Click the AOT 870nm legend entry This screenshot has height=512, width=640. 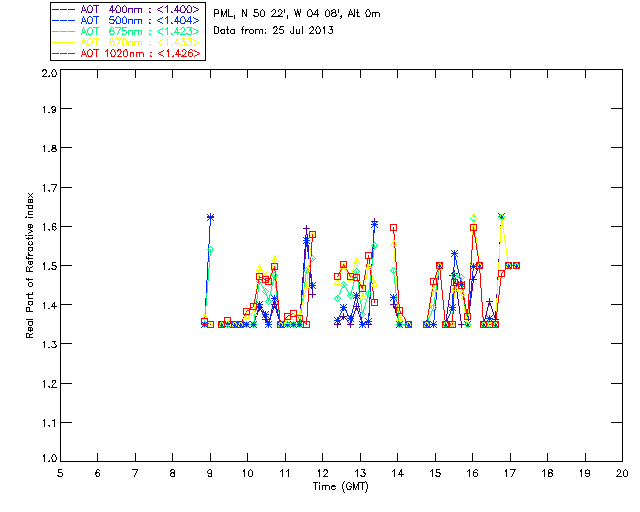pos(126,42)
